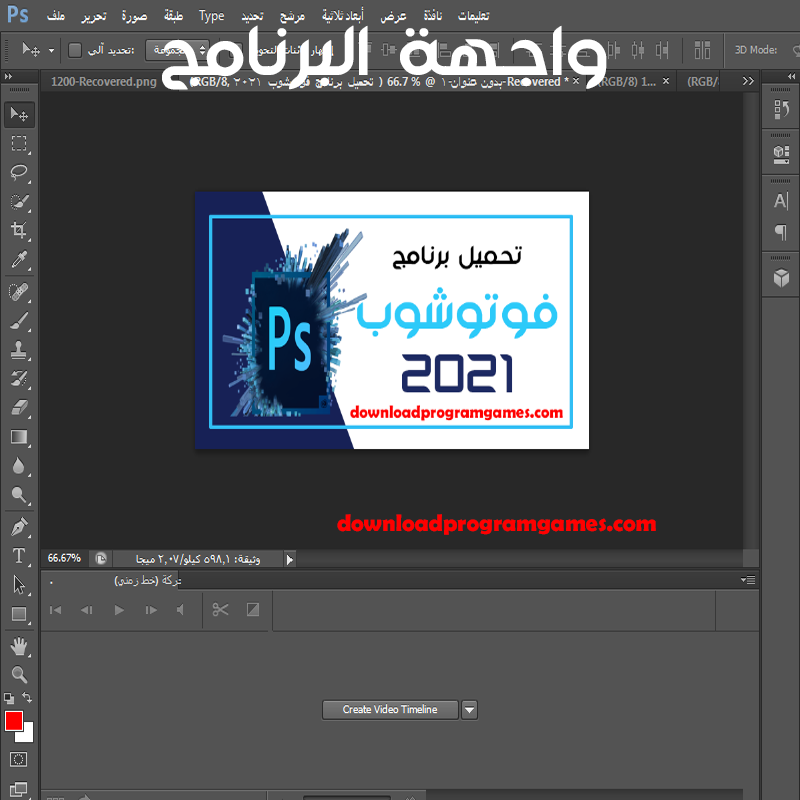Select the Lasso tool
This screenshot has height=800, width=800.
(x=19, y=173)
